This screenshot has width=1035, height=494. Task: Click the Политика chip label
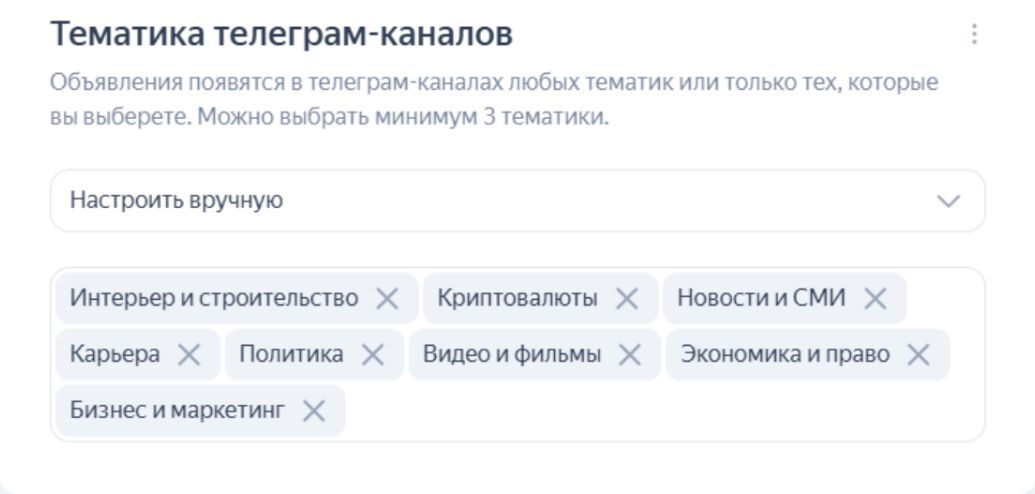291,354
